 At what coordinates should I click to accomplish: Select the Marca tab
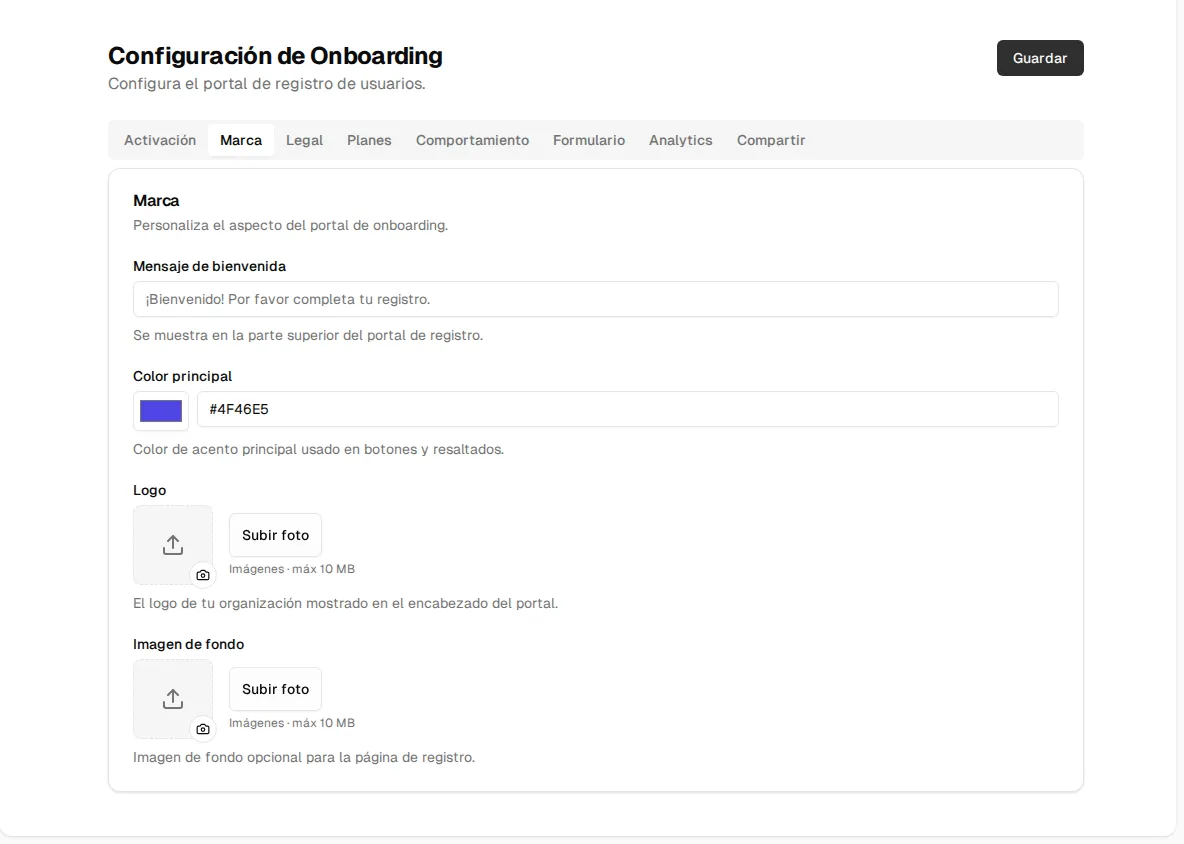point(241,140)
